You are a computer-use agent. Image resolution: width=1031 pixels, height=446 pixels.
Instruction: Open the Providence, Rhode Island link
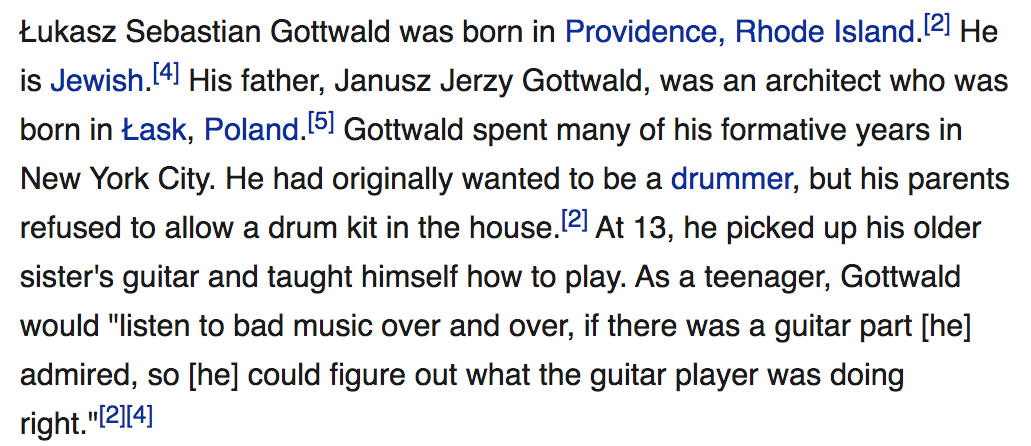click(x=741, y=32)
